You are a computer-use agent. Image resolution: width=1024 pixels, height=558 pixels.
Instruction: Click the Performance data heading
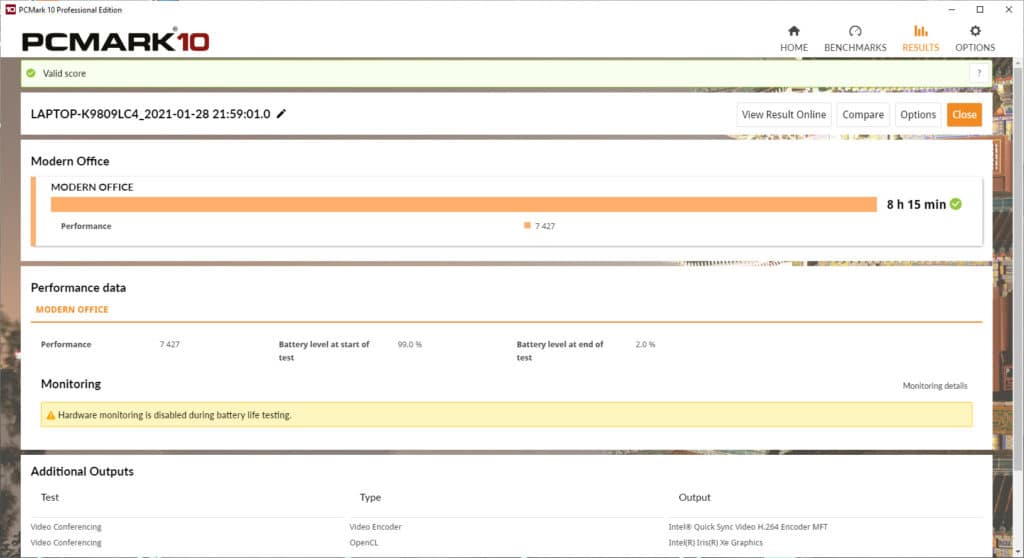pyautogui.click(x=78, y=287)
